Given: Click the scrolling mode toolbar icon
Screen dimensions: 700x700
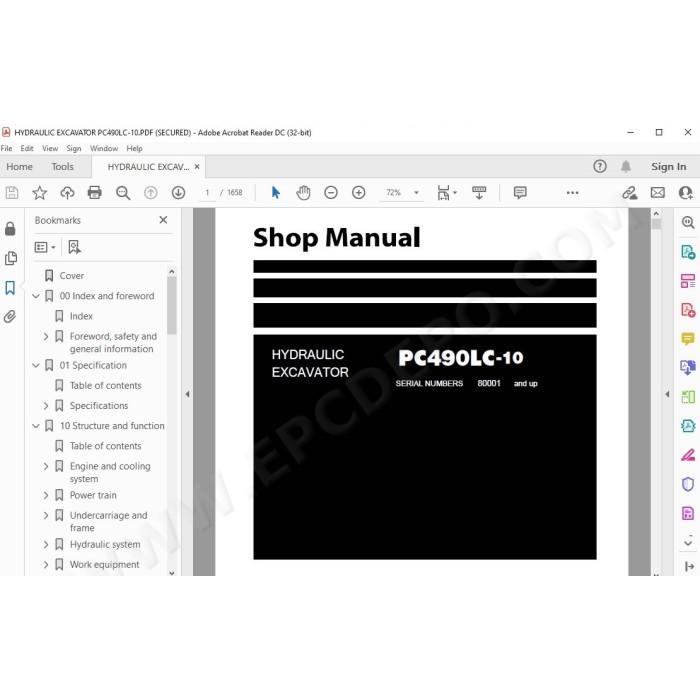Looking at the screenshot, I should click(479, 192).
